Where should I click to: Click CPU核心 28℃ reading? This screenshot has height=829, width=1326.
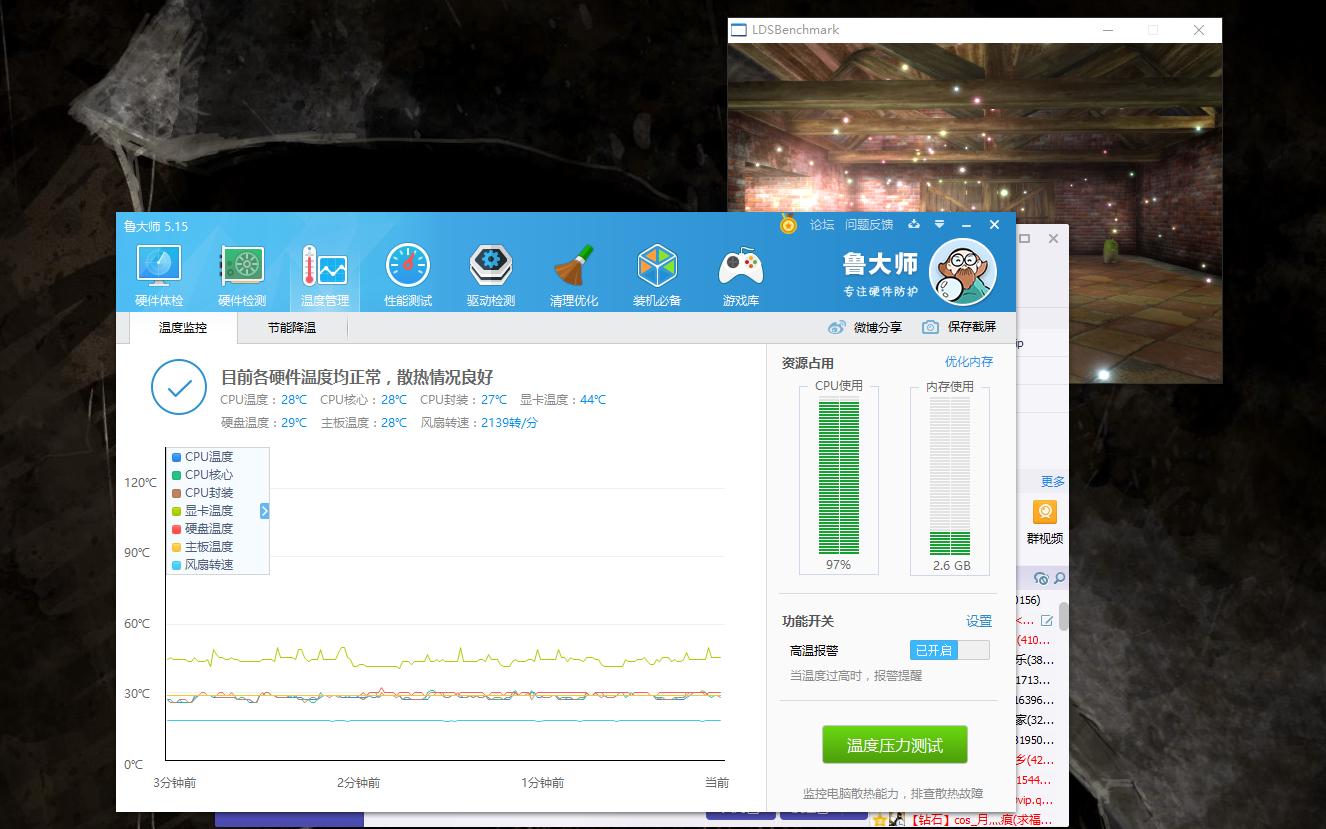coord(364,400)
